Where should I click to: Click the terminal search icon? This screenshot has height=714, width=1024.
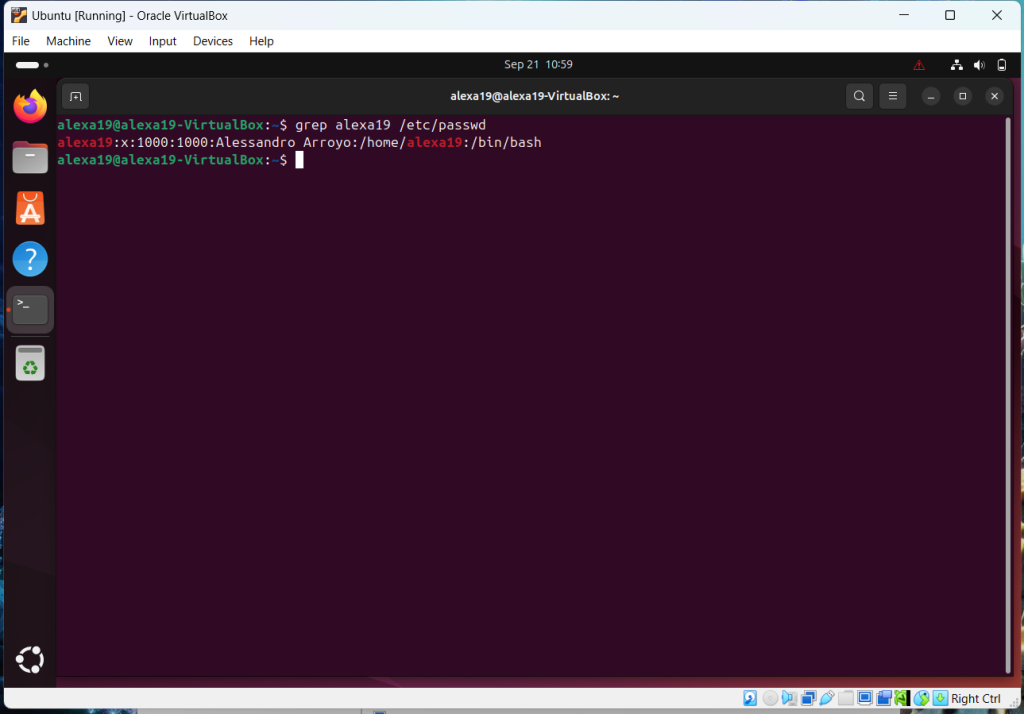coord(859,97)
